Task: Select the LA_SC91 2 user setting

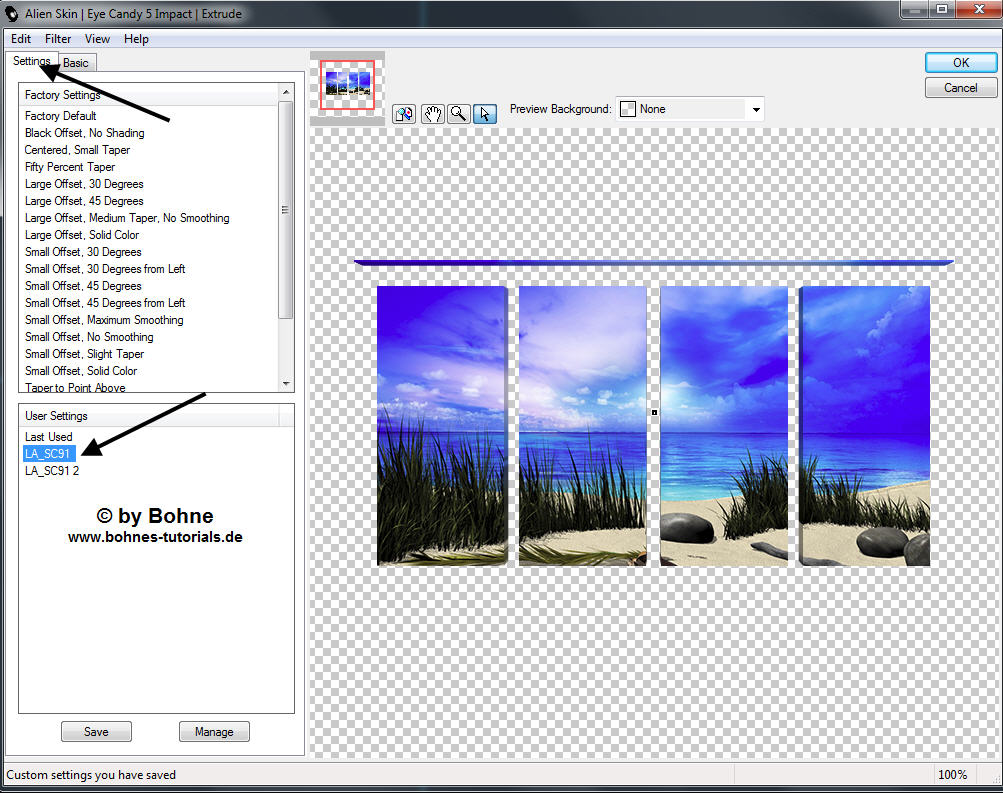Action: 52,471
